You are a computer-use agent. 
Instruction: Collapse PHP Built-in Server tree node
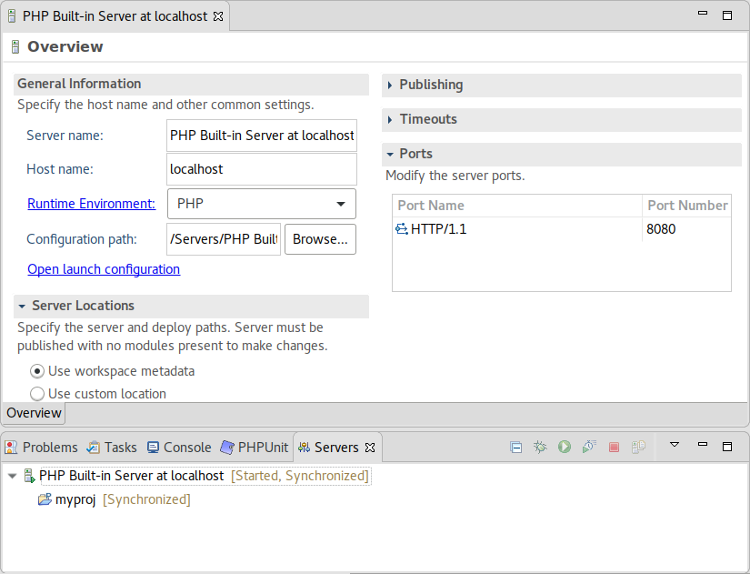click(12, 476)
